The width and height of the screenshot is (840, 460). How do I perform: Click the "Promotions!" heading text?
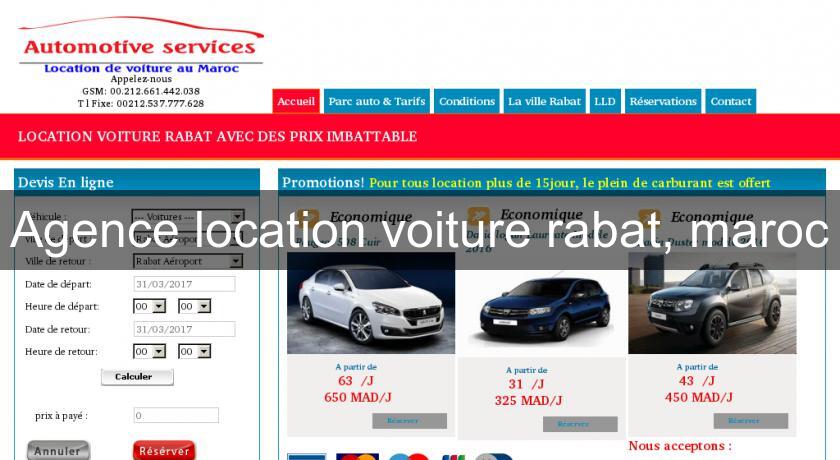coord(323,183)
